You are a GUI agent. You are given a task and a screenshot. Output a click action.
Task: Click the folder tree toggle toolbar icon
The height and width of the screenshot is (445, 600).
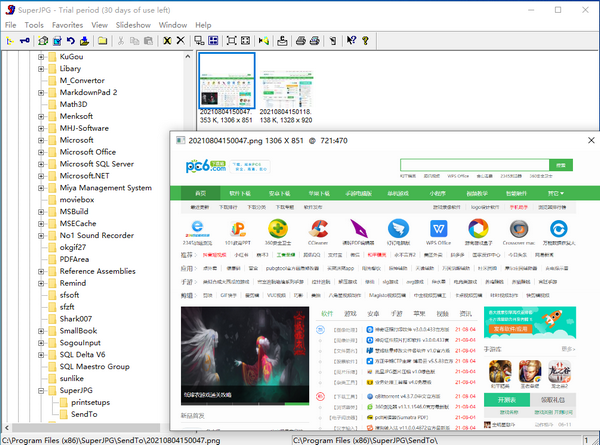(x=10, y=41)
